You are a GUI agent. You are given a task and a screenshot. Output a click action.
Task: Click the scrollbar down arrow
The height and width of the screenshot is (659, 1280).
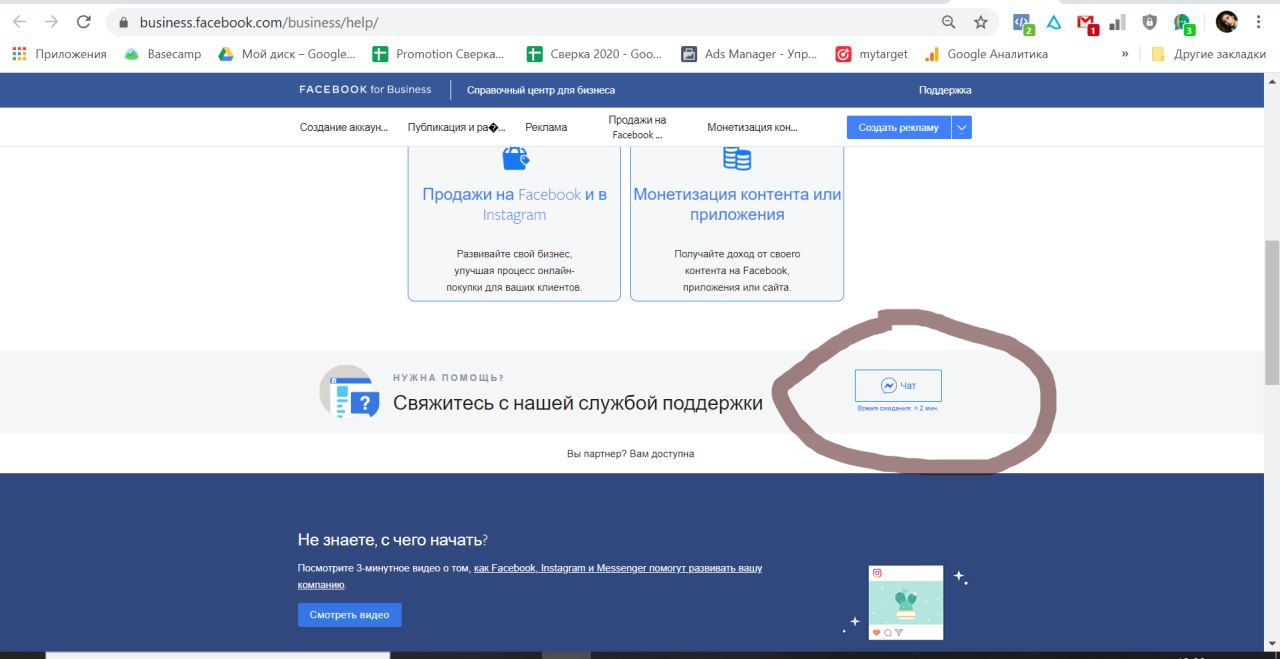pos(1272,643)
